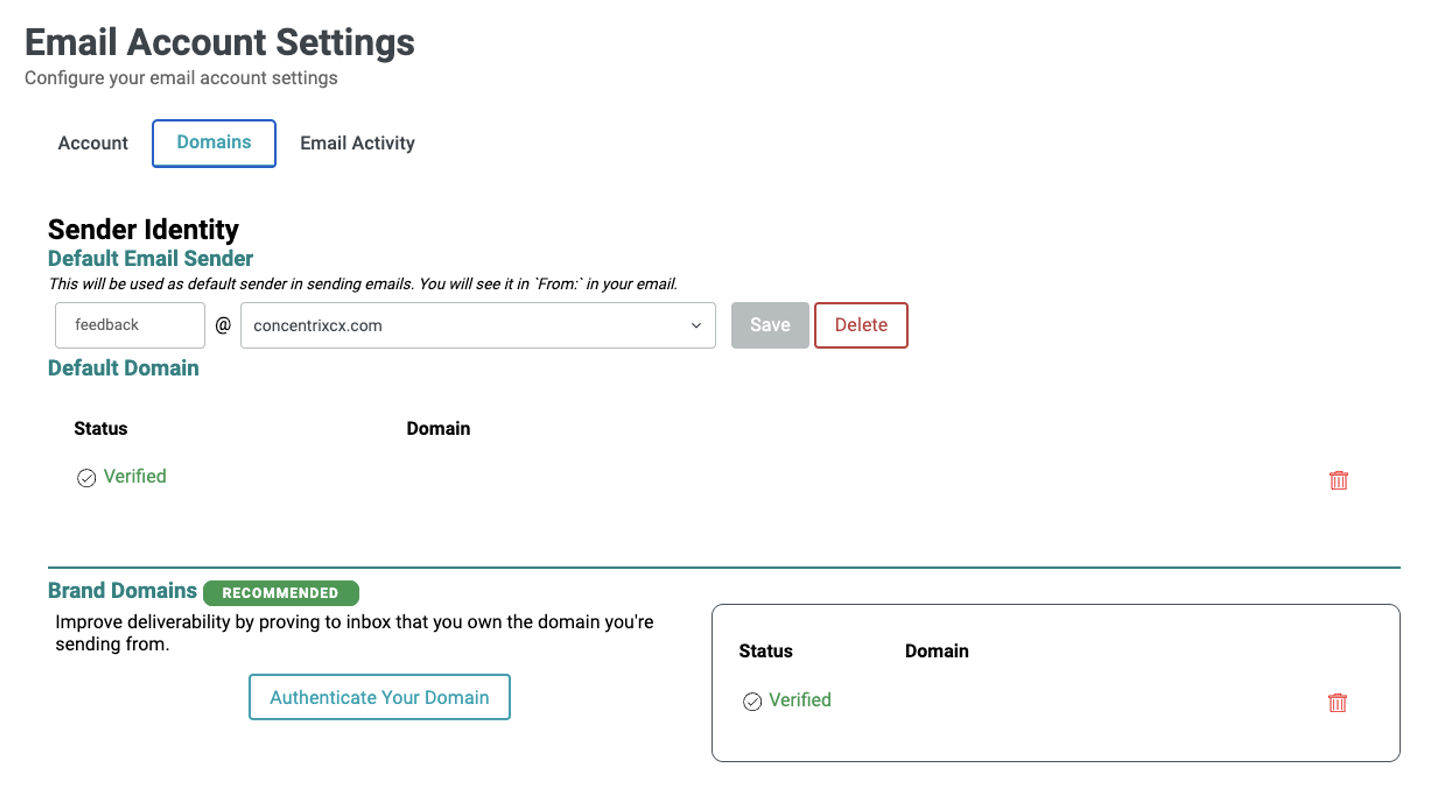This screenshot has height=790, width=1438.
Task: Click the verified check icon in Brand Domains panel
Action: click(751, 701)
